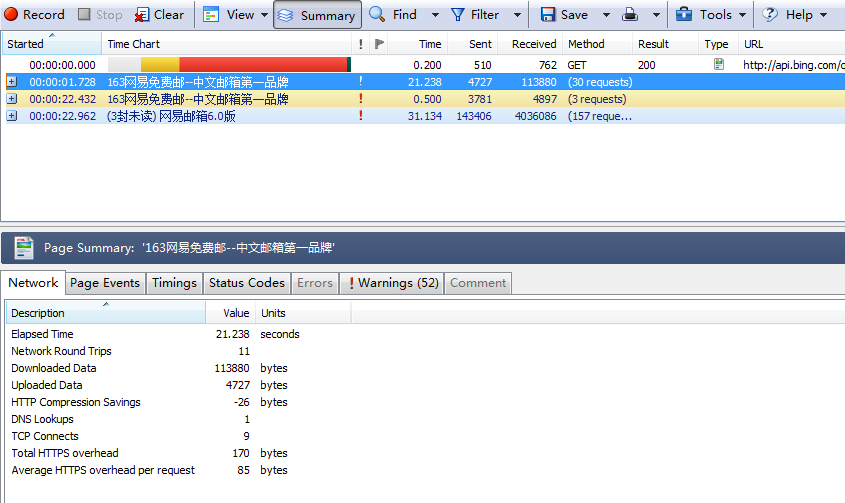
Task: Save the log with the floppy icon
Action: pyautogui.click(x=548, y=15)
